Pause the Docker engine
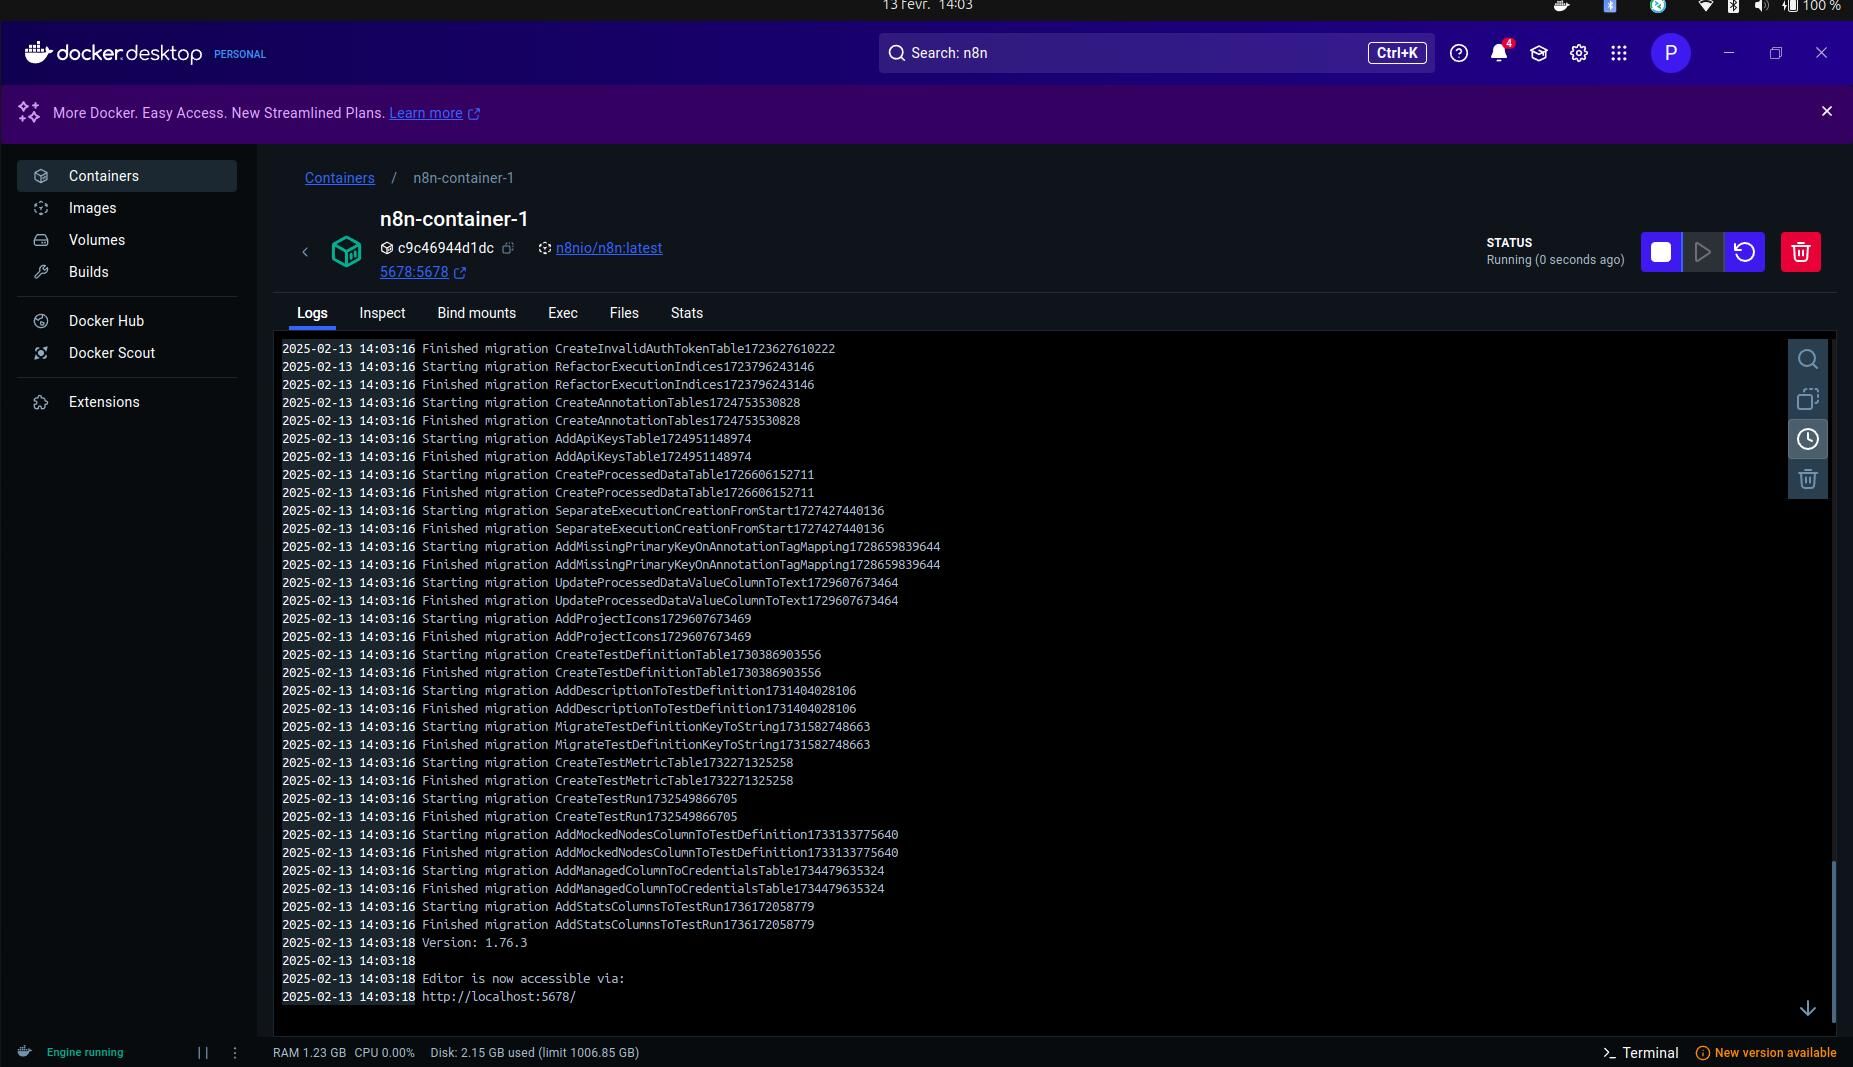 click(203, 1052)
